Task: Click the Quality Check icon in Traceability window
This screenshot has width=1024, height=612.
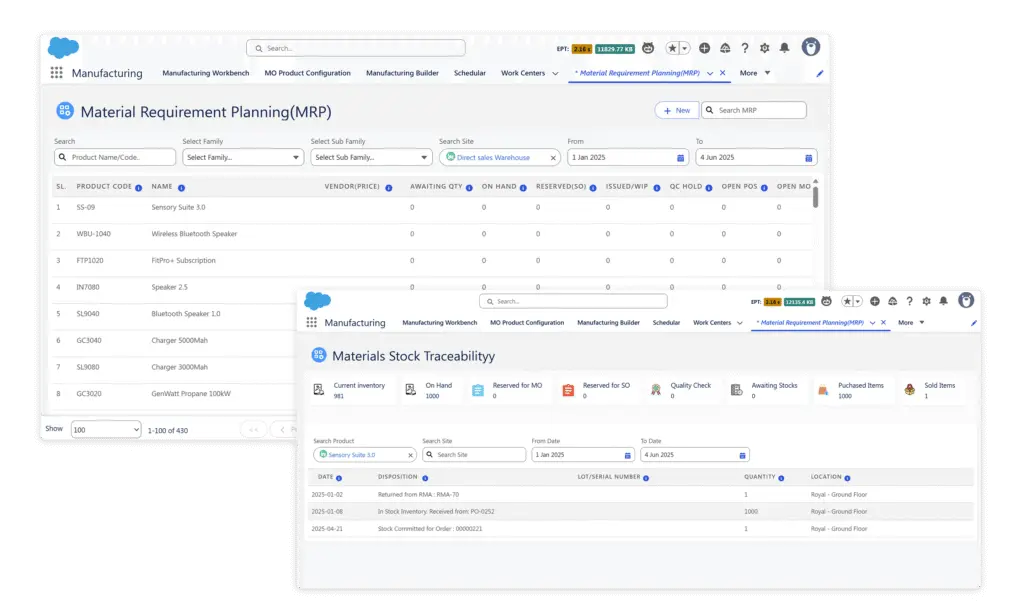Action: 656,390
